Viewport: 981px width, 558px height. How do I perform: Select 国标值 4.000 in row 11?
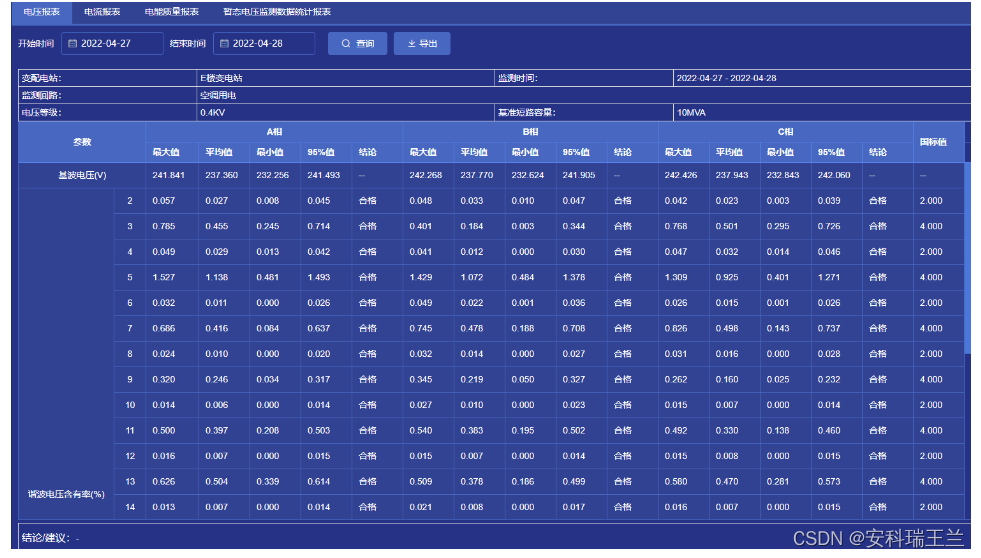pos(931,430)
